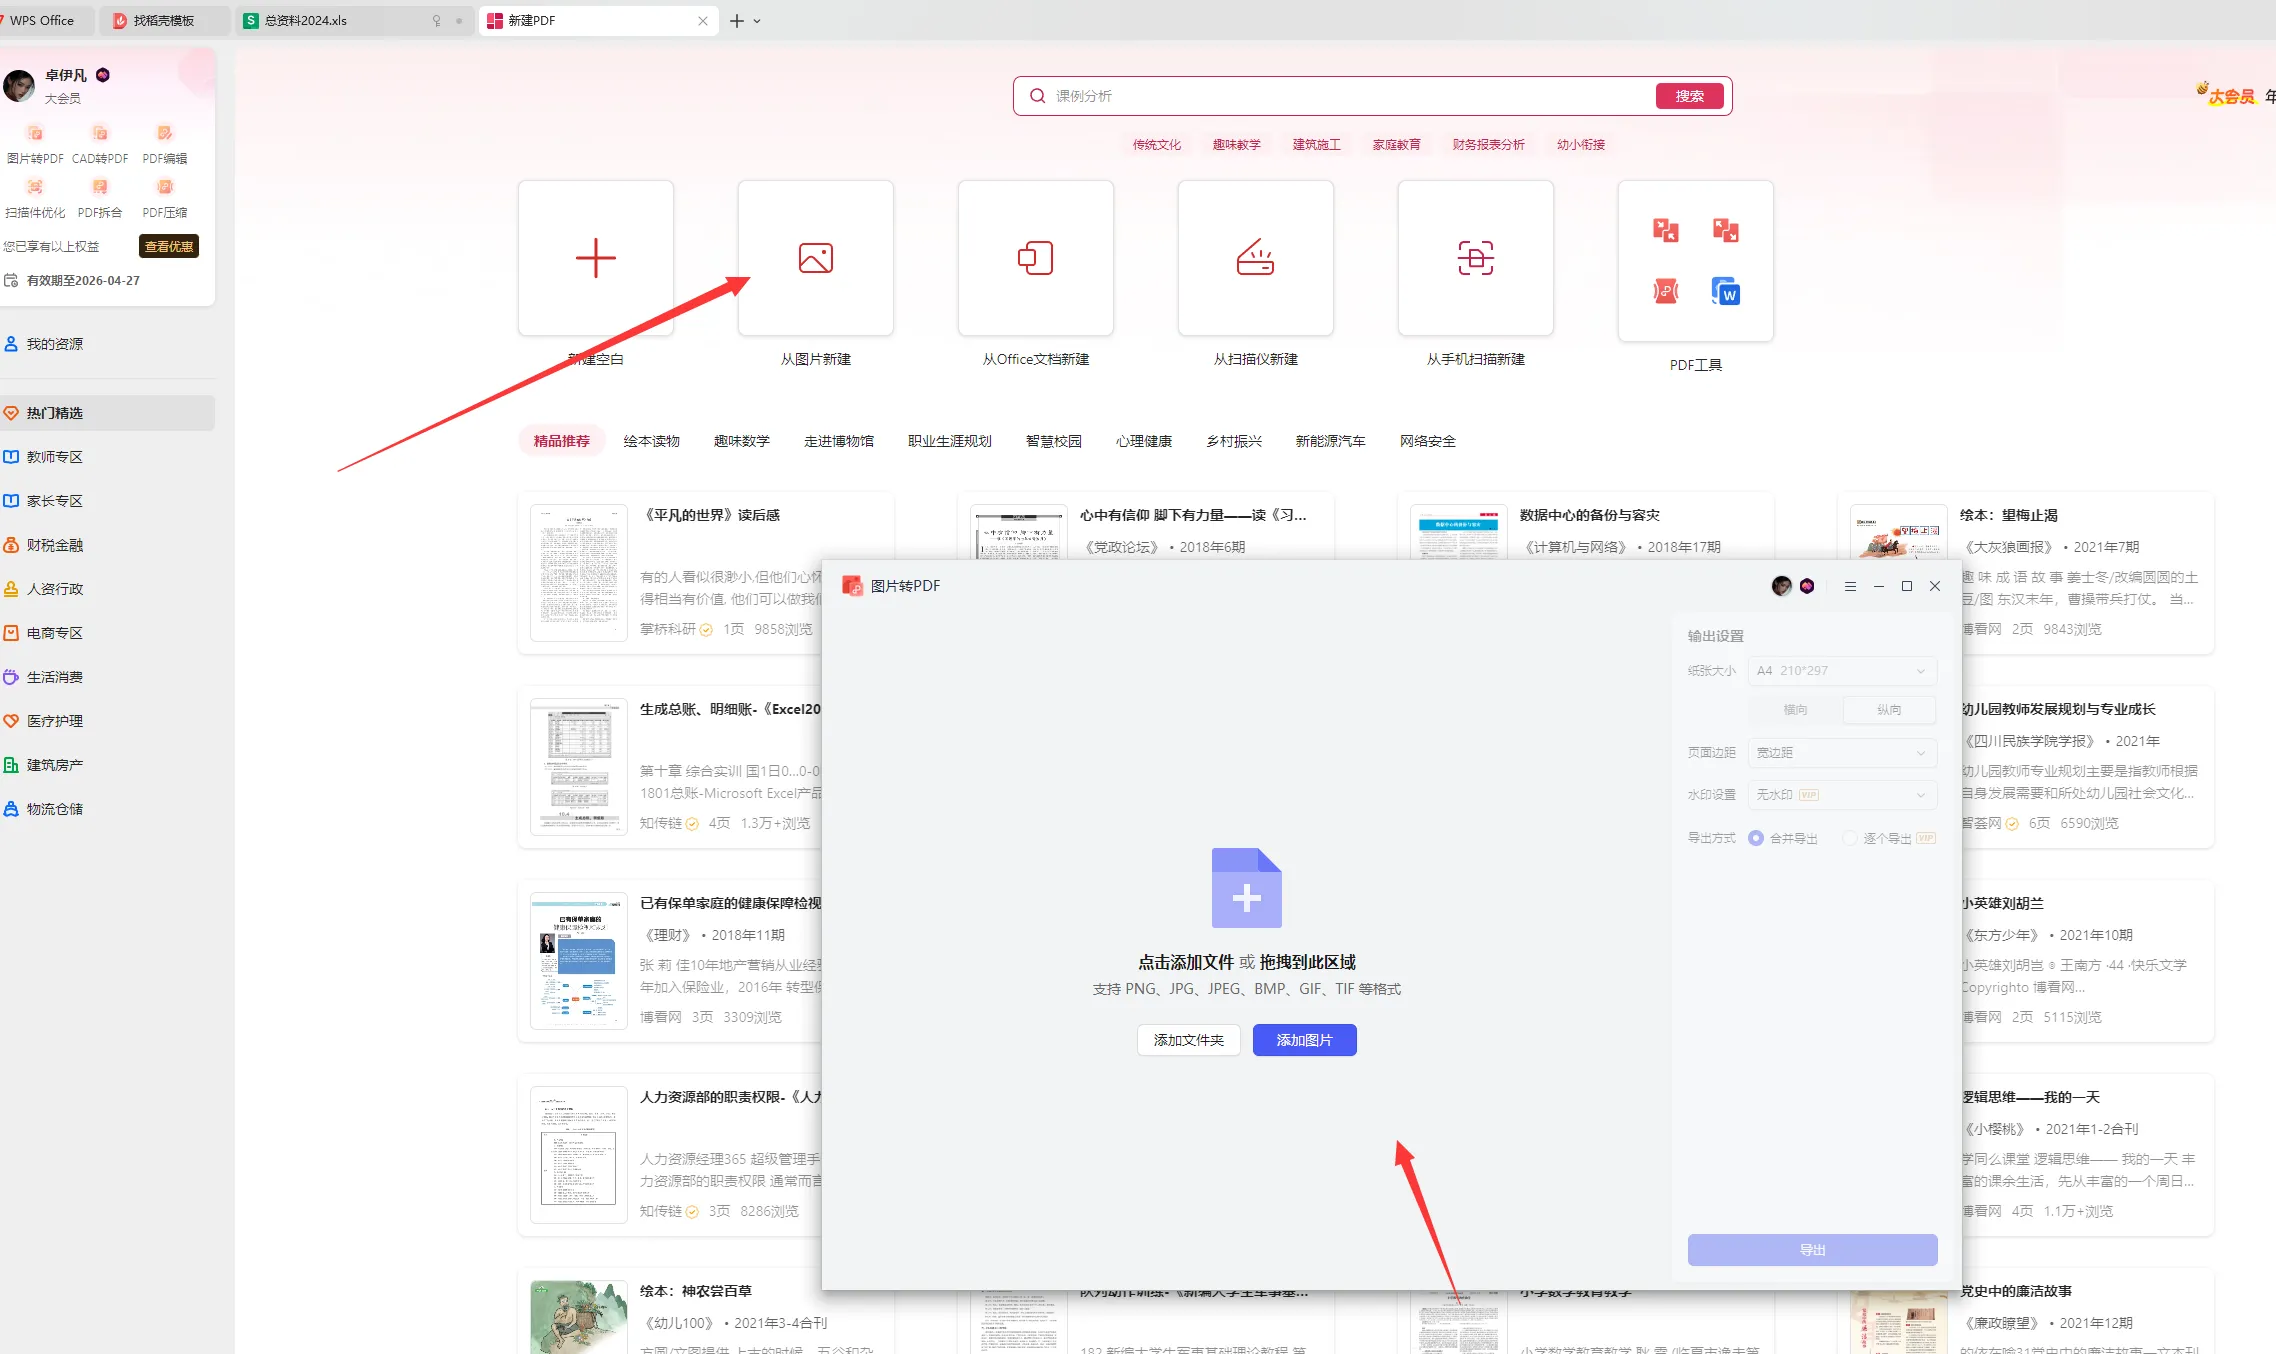The width and height of the screenshot is (2276, 1354).
Task: Open the 水印设置 dropdown
Action: pyautogui.click(x=1841, y=795)
